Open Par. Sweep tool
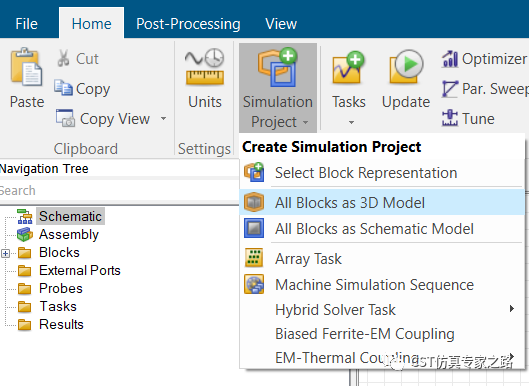 (x=485, y=89)
